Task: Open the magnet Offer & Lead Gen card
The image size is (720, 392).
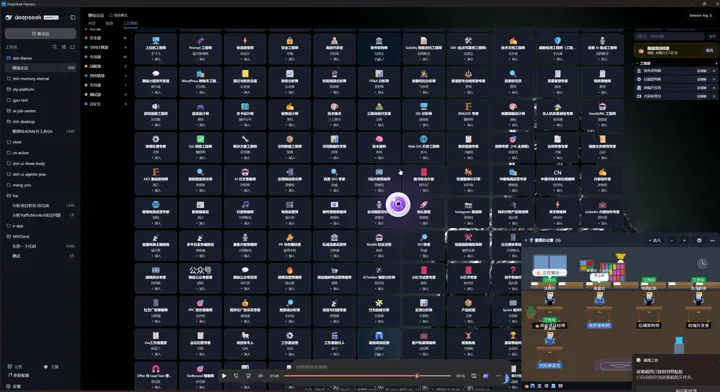Action: [156, 375]
